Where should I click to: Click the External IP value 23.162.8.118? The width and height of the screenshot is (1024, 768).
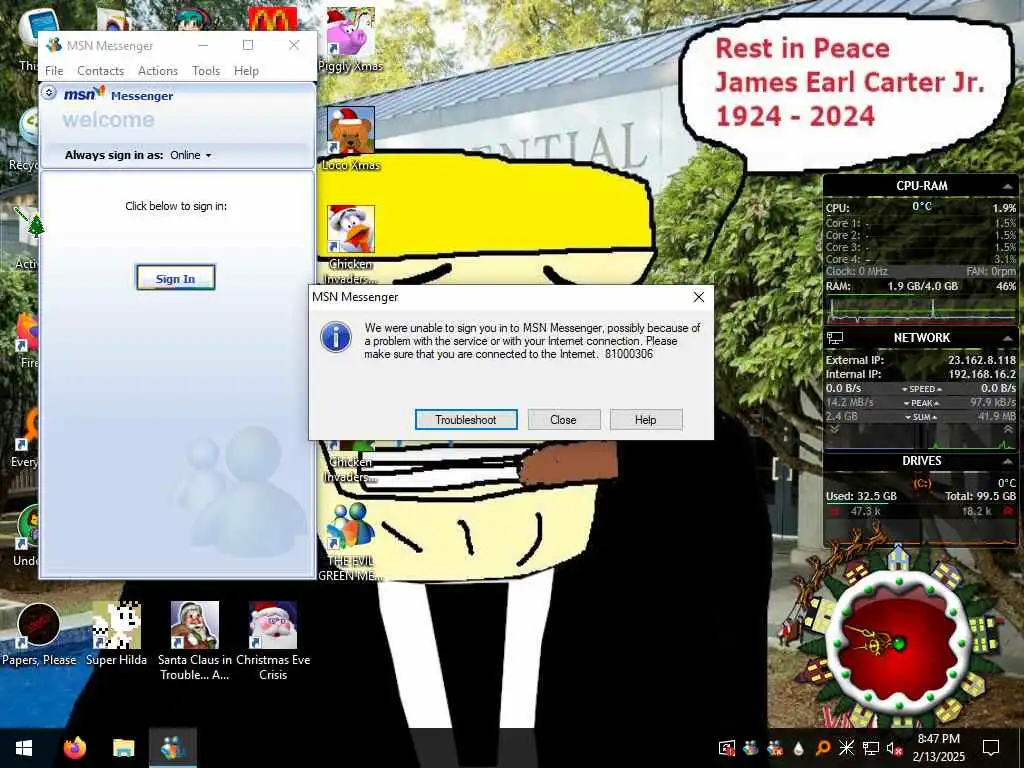tap(982, 360)
